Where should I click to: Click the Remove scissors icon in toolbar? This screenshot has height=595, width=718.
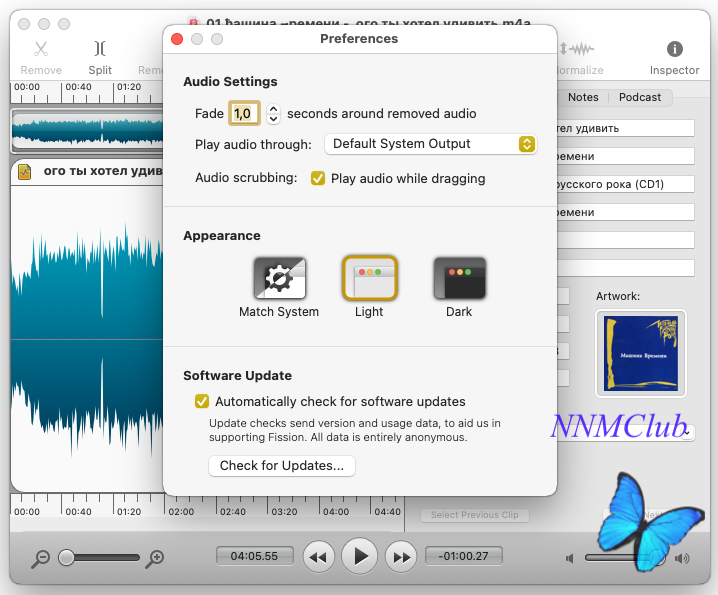(41, 49)
